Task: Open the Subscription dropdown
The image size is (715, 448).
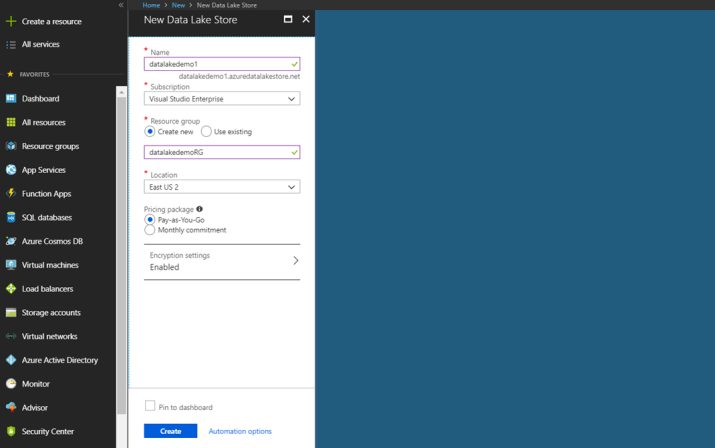Action: tap(221, 99)
